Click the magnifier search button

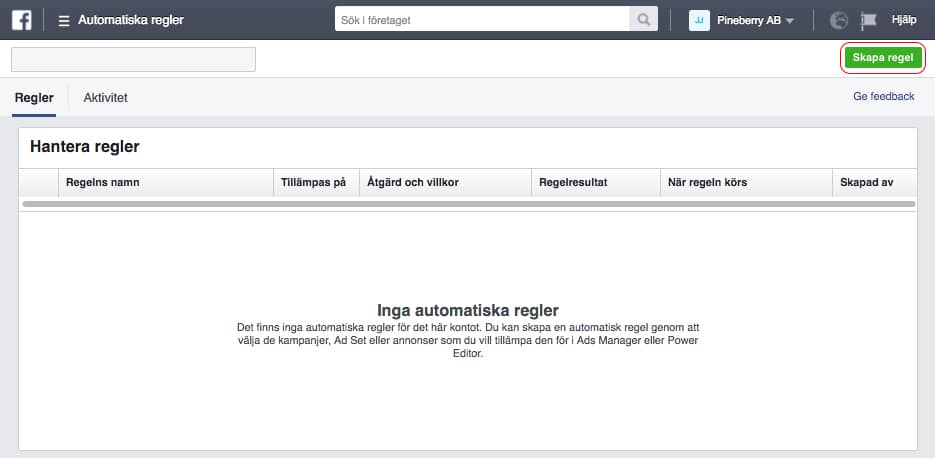[643, 20]
